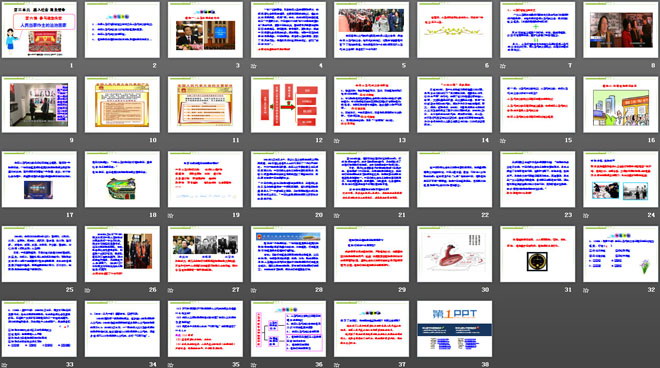Select slide 10 yellow bordered thumbnail
The width and height of the screenshot is (660, 368).
[x=122, y=104]
